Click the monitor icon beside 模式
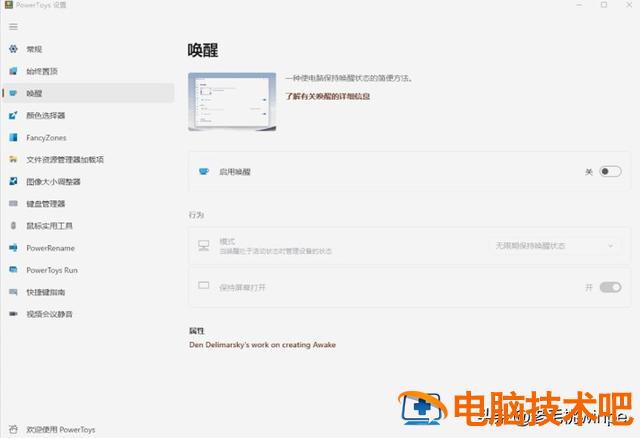The width and height of the screenshot is (640, 438). point(204,245)
